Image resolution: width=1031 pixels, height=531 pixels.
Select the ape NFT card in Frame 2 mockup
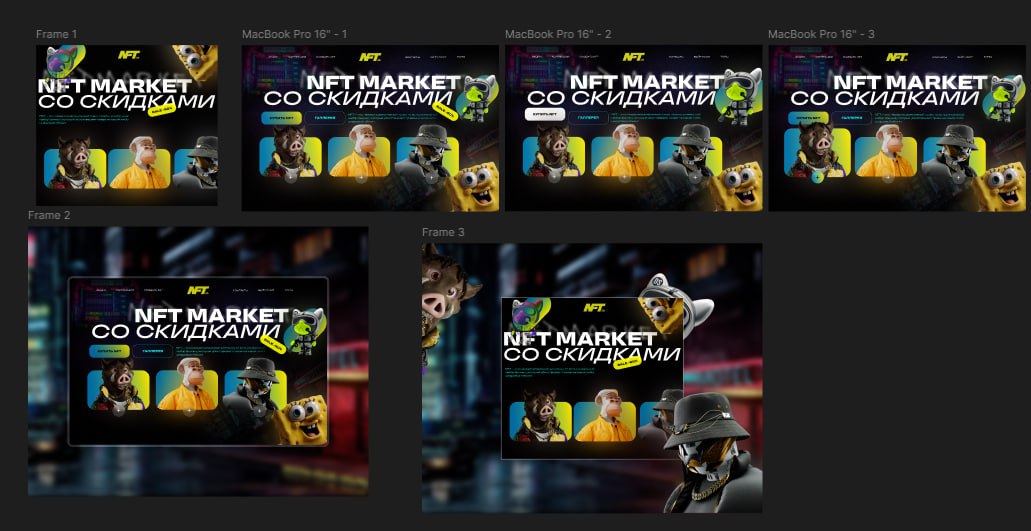click(x=187, y=386)
